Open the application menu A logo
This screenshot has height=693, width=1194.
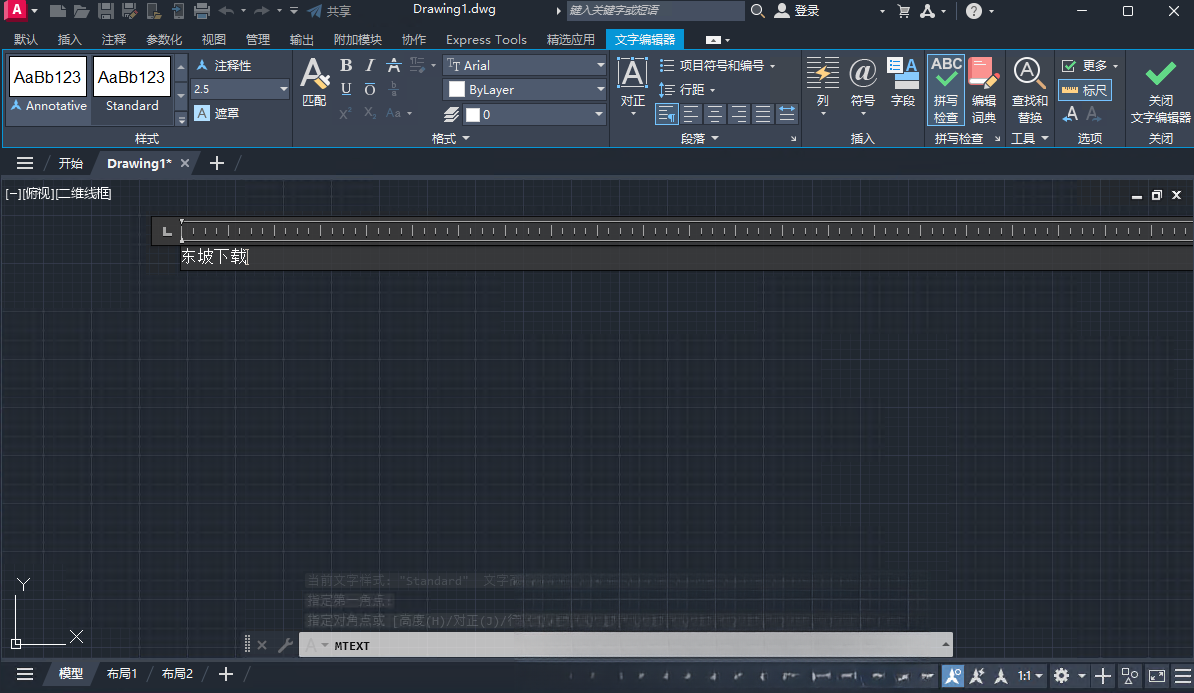17,10
